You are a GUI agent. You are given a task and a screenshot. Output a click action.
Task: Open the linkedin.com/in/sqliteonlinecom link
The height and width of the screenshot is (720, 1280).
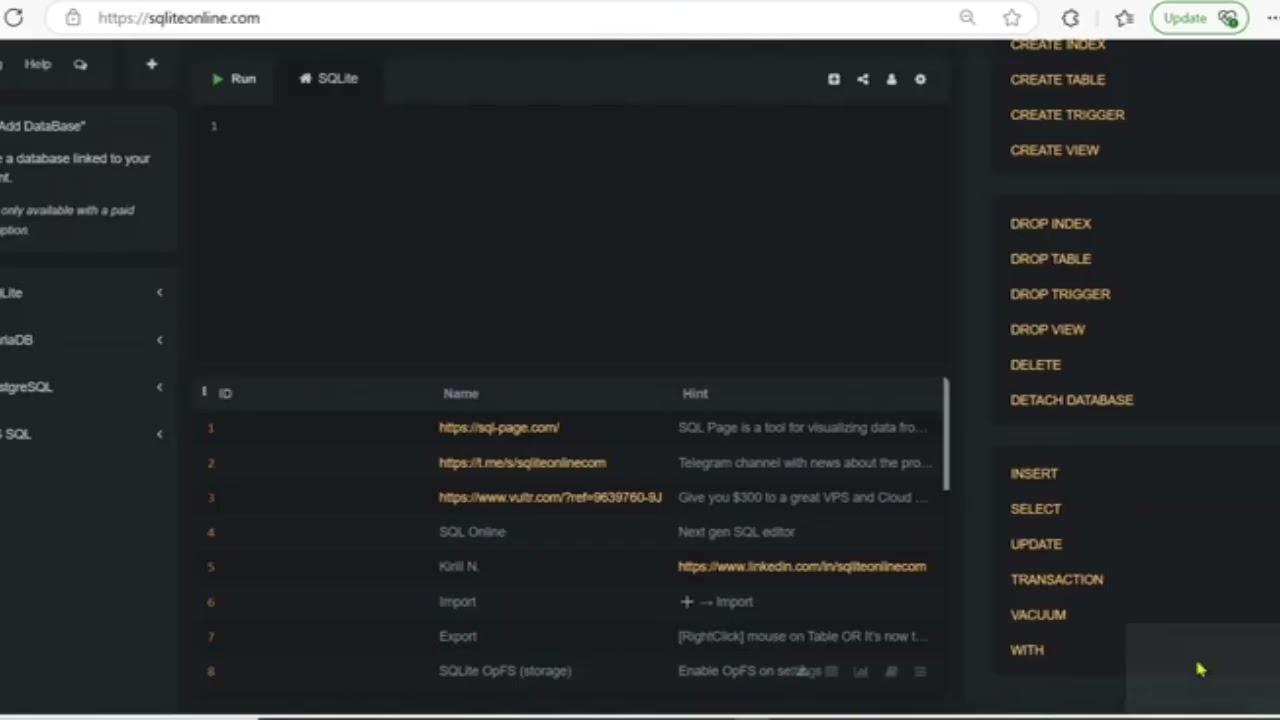pyautogui.click(x=802, y=566)
